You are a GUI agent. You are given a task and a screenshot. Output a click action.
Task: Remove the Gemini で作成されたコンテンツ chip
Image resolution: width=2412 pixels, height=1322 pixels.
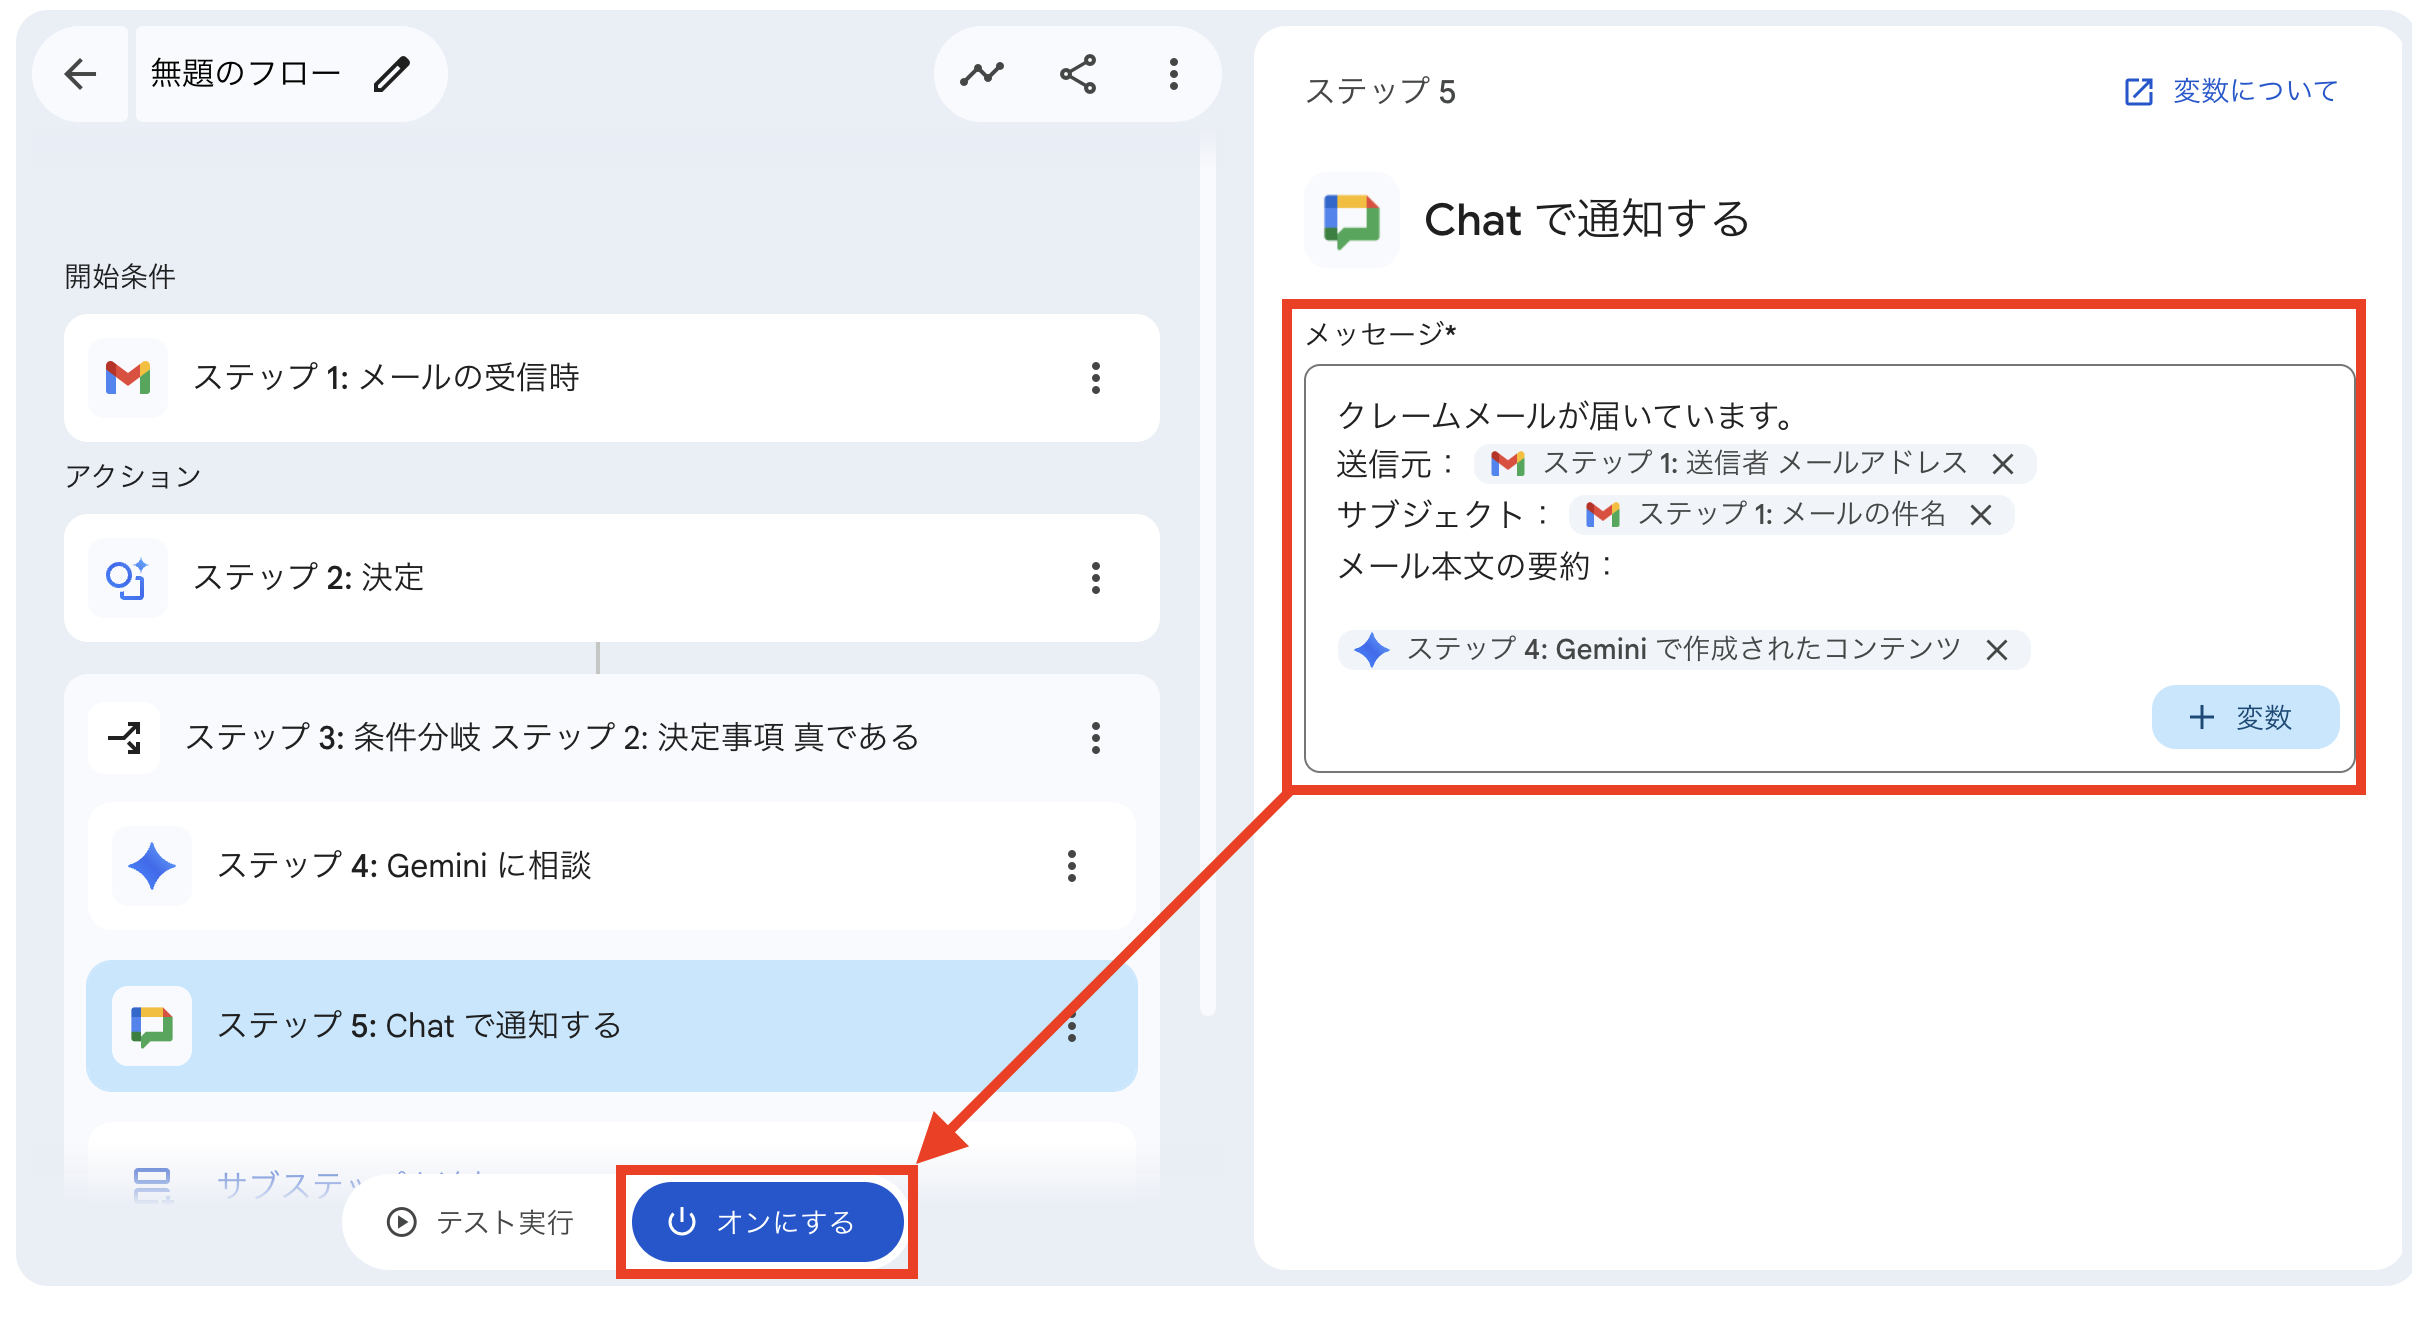click(1997, 650)
